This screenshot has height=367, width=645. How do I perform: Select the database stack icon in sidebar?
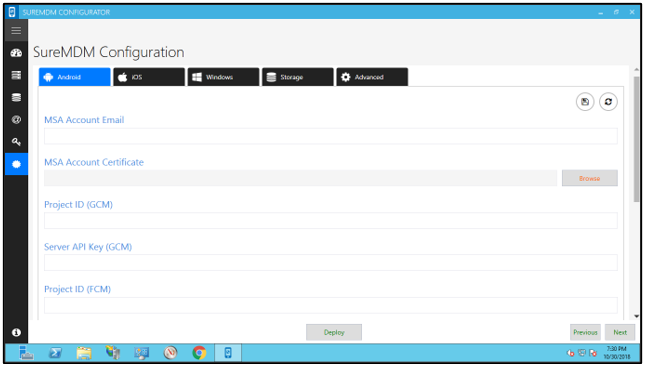[16, 97]
